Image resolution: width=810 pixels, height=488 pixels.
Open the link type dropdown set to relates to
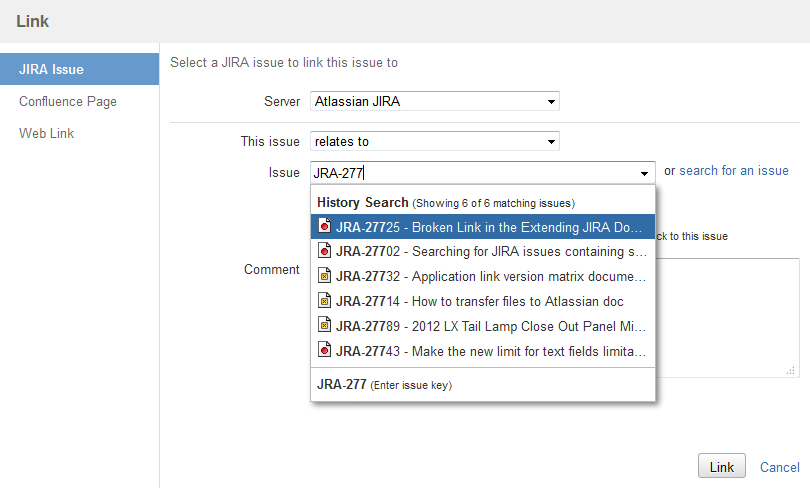(434, 141)
